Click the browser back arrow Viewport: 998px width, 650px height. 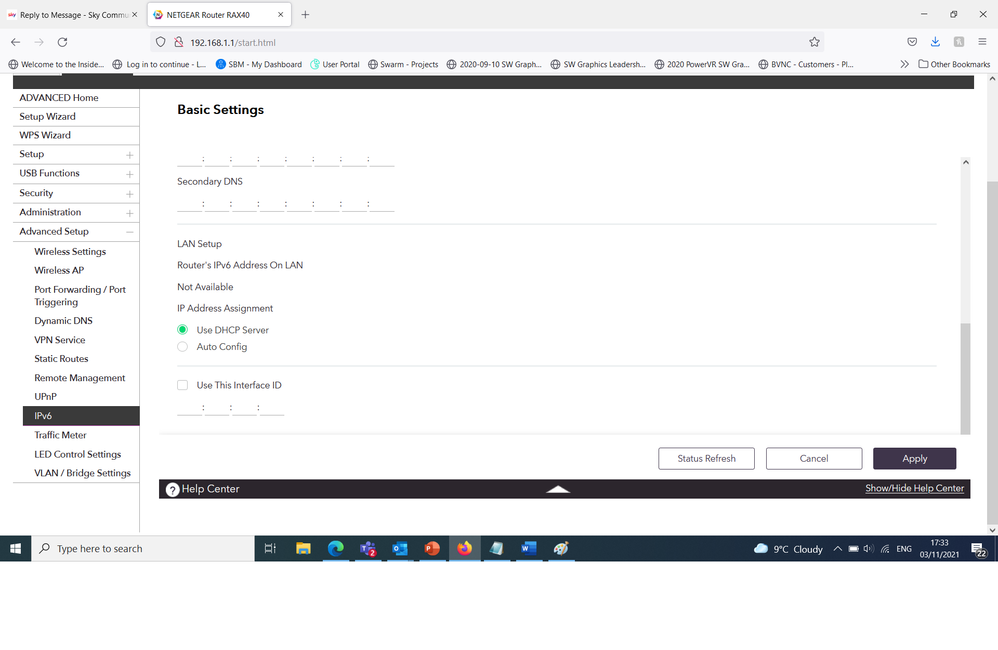tap(16, 42)
